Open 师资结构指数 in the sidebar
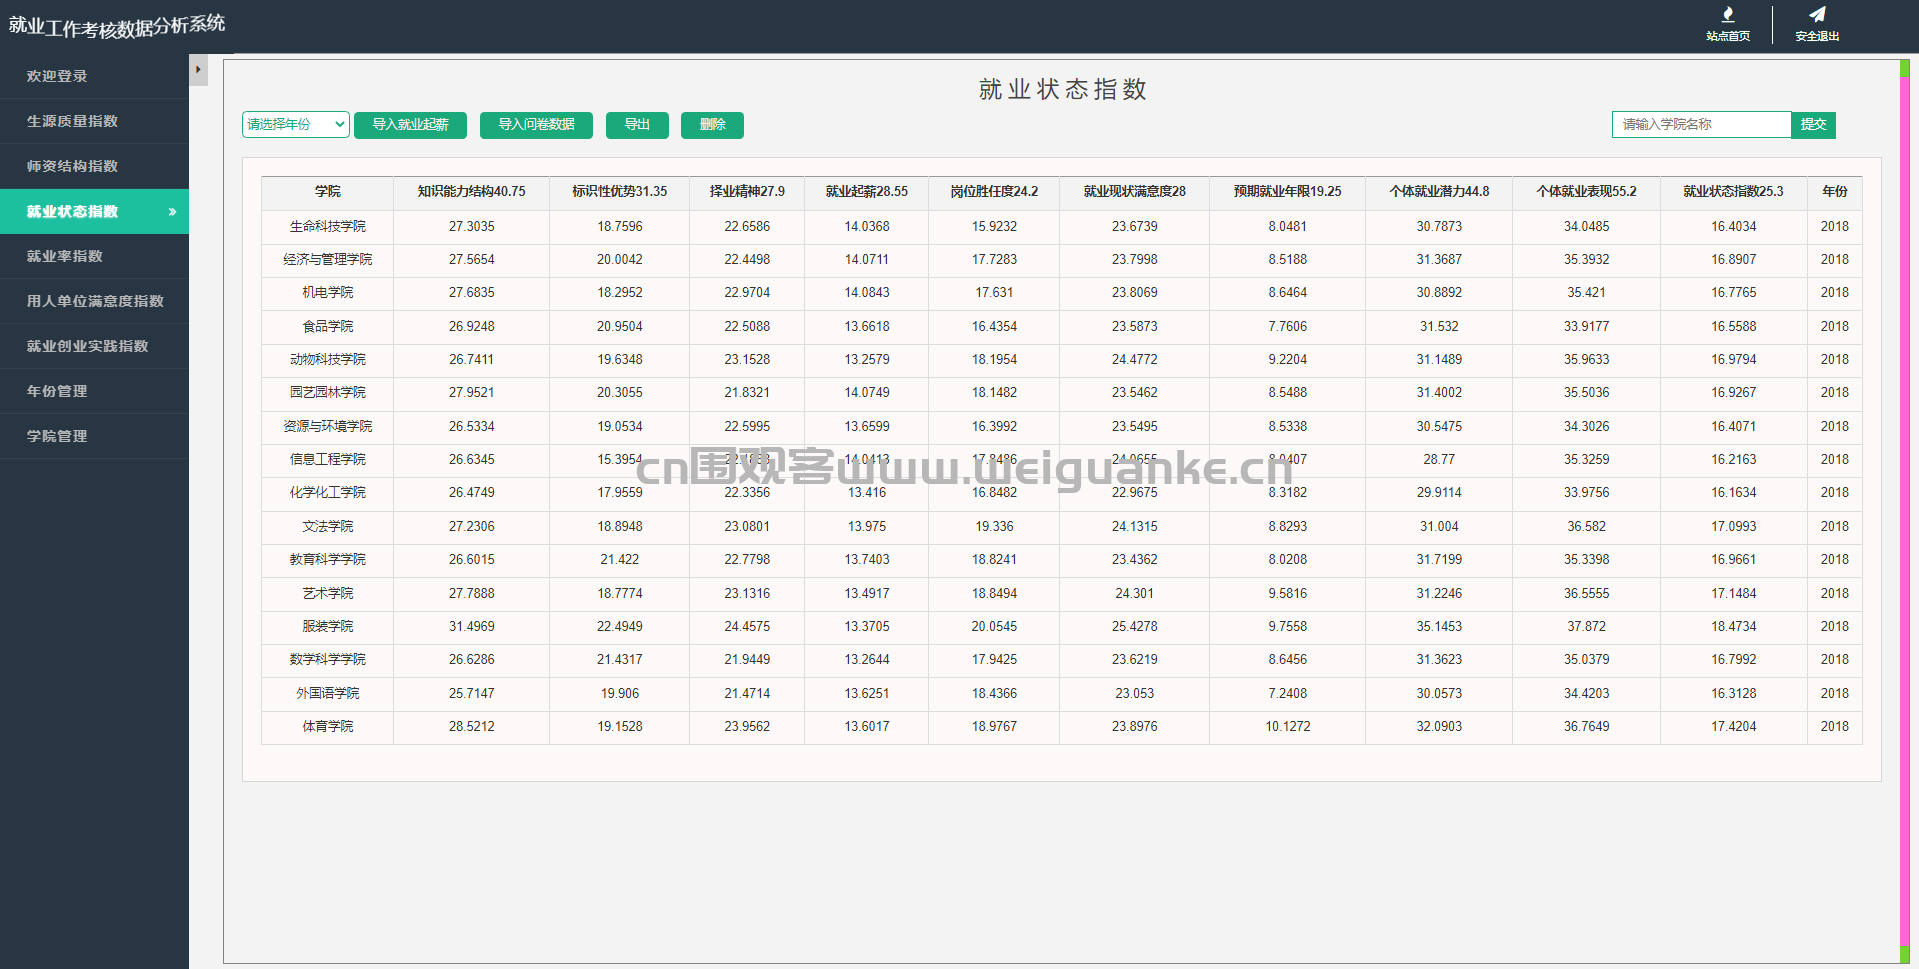 tap(94, 166)
